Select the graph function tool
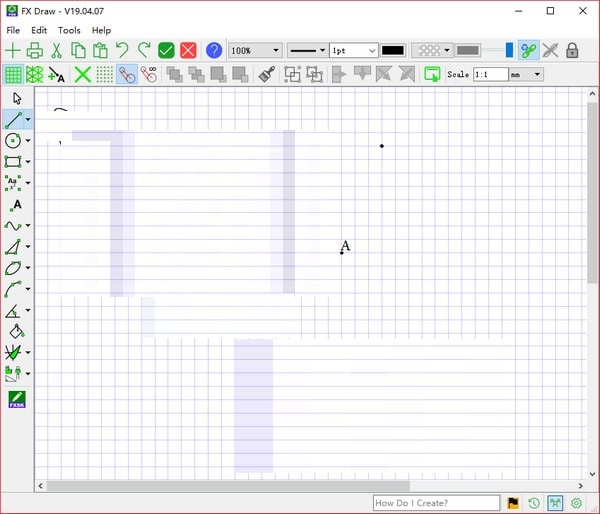This screenshot has height=514, width=600. coord(13,352)
